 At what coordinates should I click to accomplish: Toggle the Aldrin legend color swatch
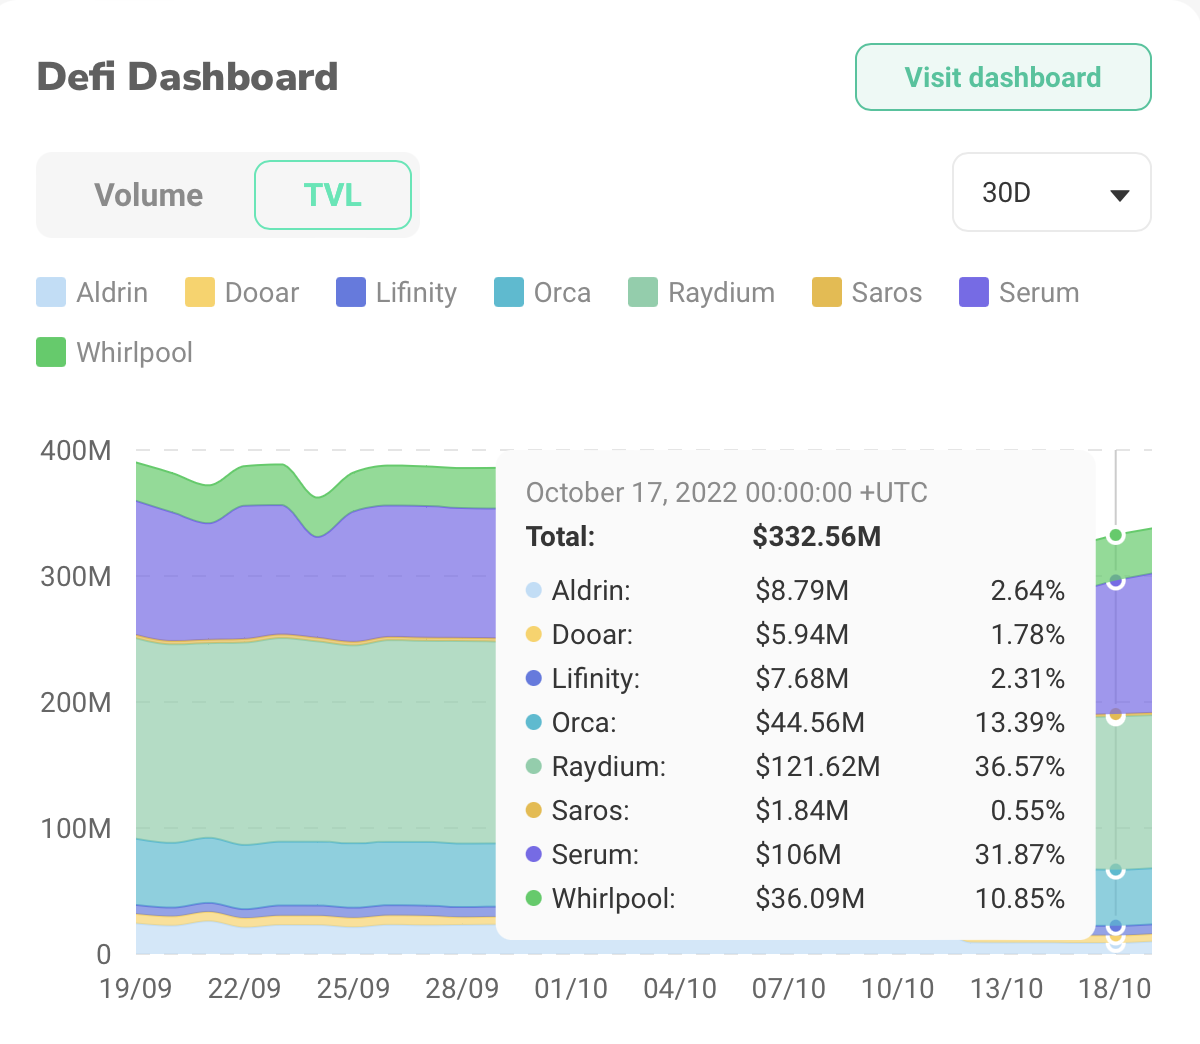pos(51,292)
